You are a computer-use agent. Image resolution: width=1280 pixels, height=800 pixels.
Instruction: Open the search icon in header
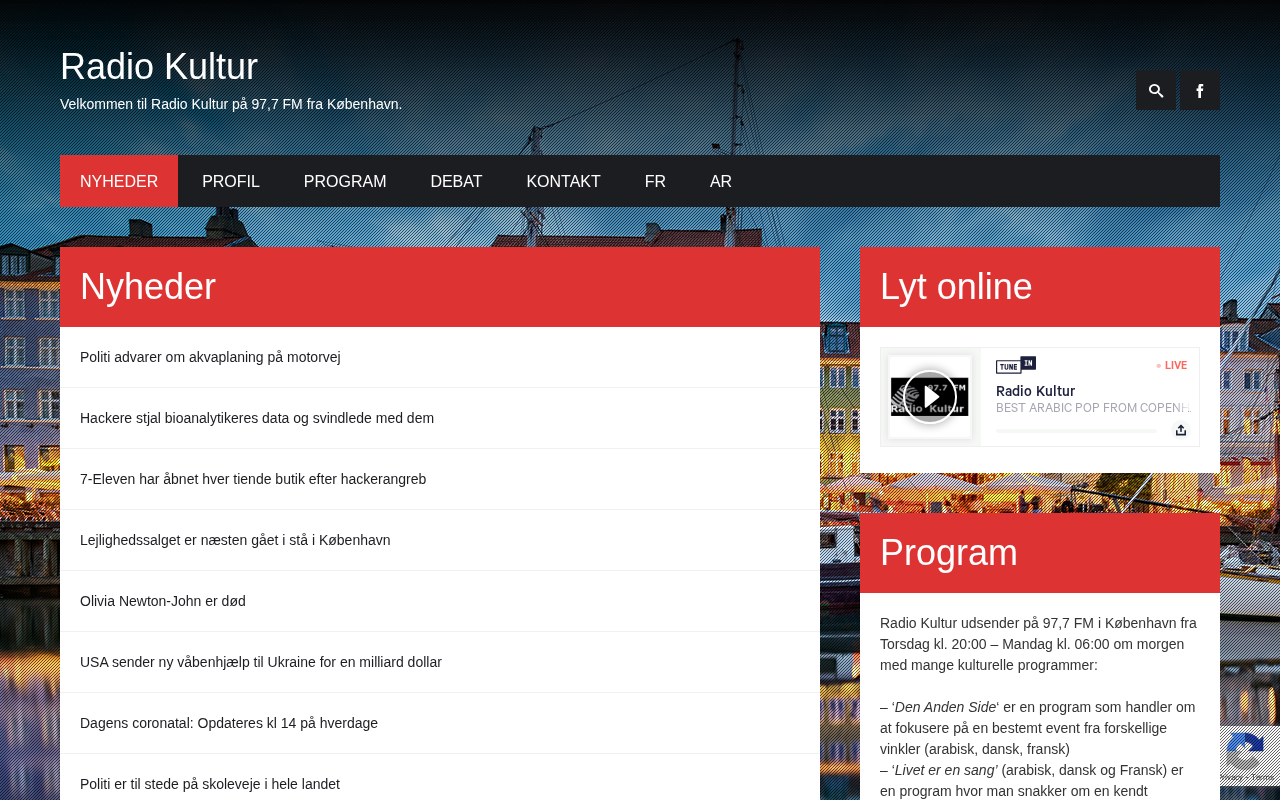pos(1155,90)
